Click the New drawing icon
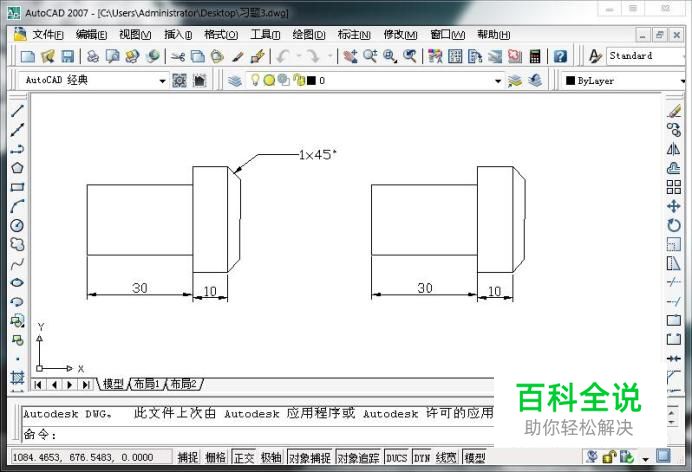The image size is (692, 472). pos(28,56)
